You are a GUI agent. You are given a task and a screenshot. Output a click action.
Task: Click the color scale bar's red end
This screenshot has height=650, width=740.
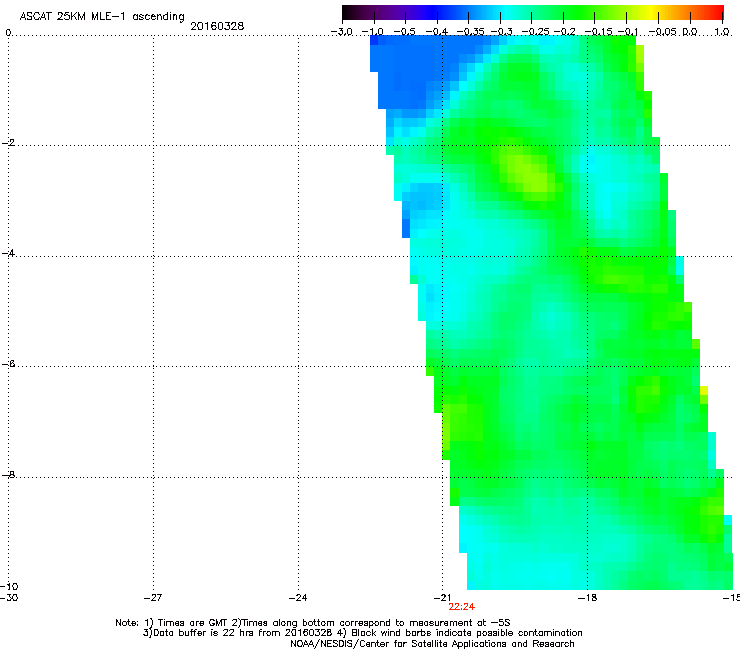tap(716, 13)
